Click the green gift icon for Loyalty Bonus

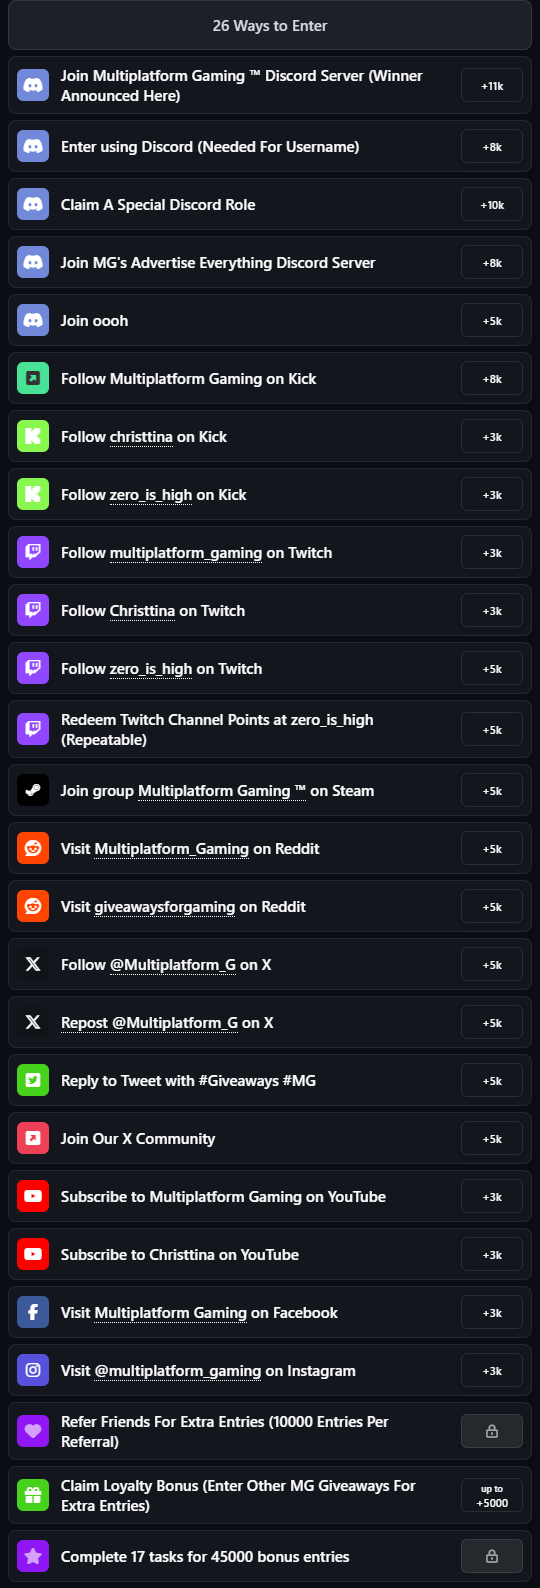[33, 1496]
